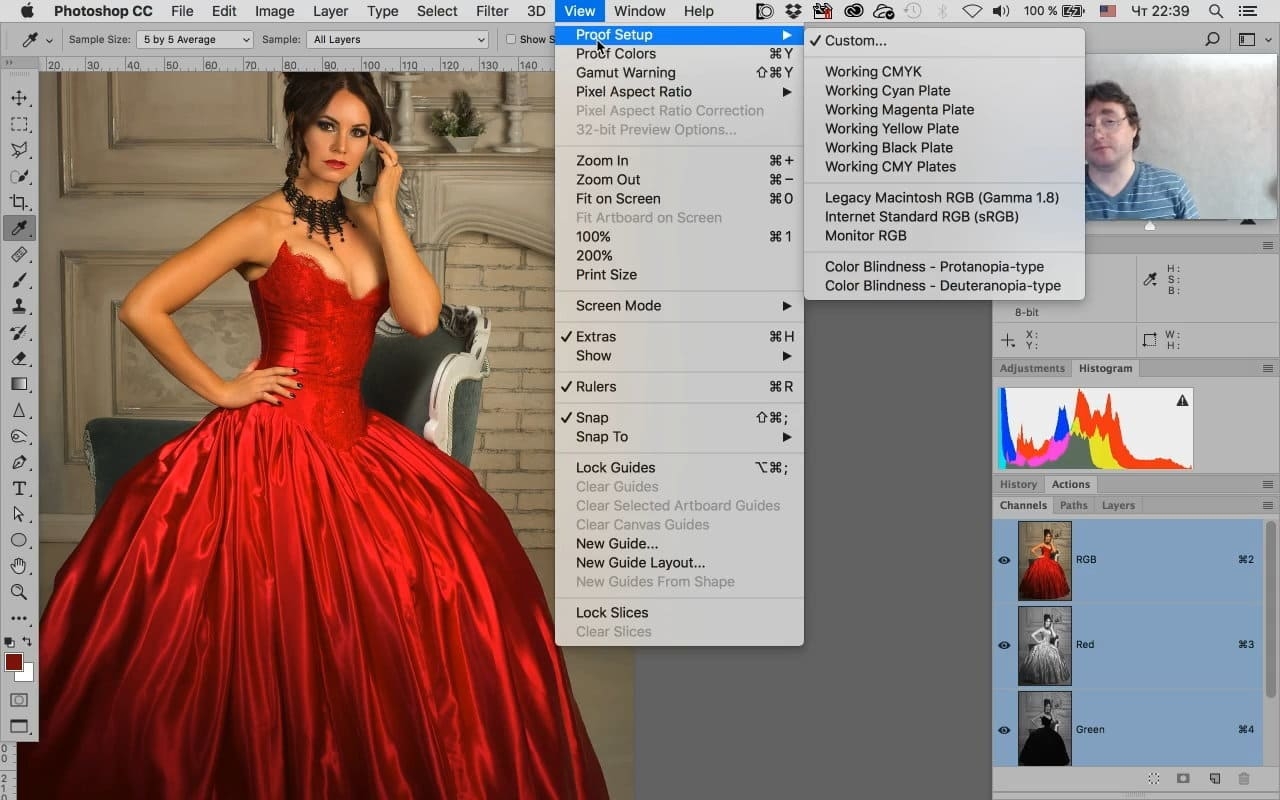Toggle Quick Mask mode icon
This screenshot has width=1280, height=800.
(19, 700)
